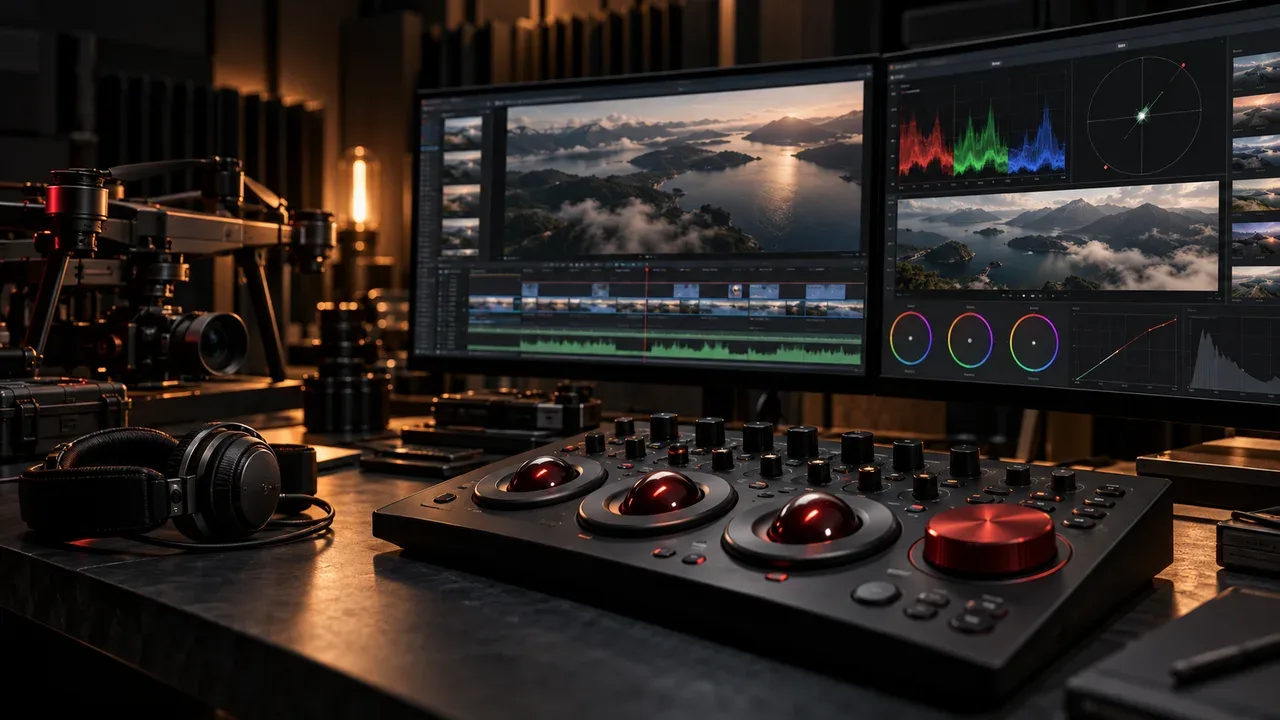This screenshot has width=1280, height=720.
Task: Adjust the rightmost of the three color wheels
Action: 1034,342
